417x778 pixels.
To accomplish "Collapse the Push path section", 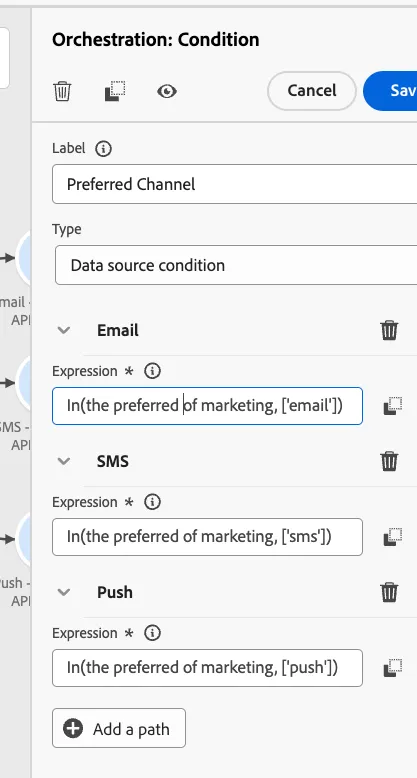I will click(64, 592).
